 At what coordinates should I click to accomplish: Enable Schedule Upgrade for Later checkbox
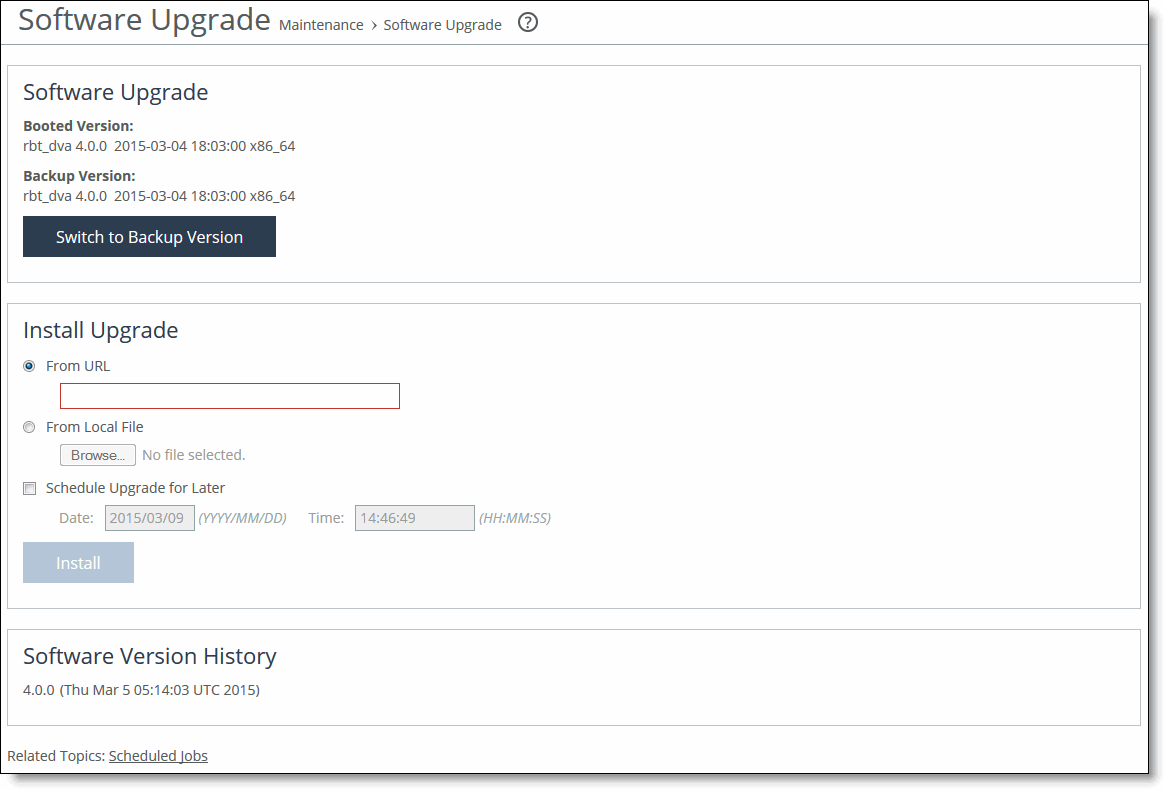point(30,488)
